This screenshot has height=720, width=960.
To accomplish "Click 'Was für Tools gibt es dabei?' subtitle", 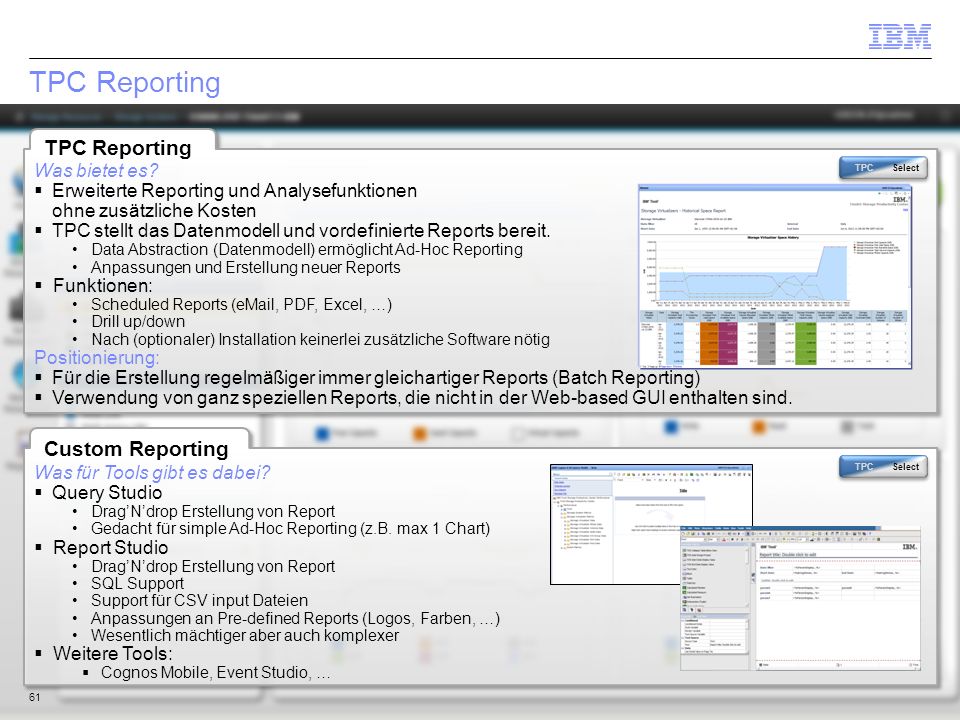I will [152, 473].
